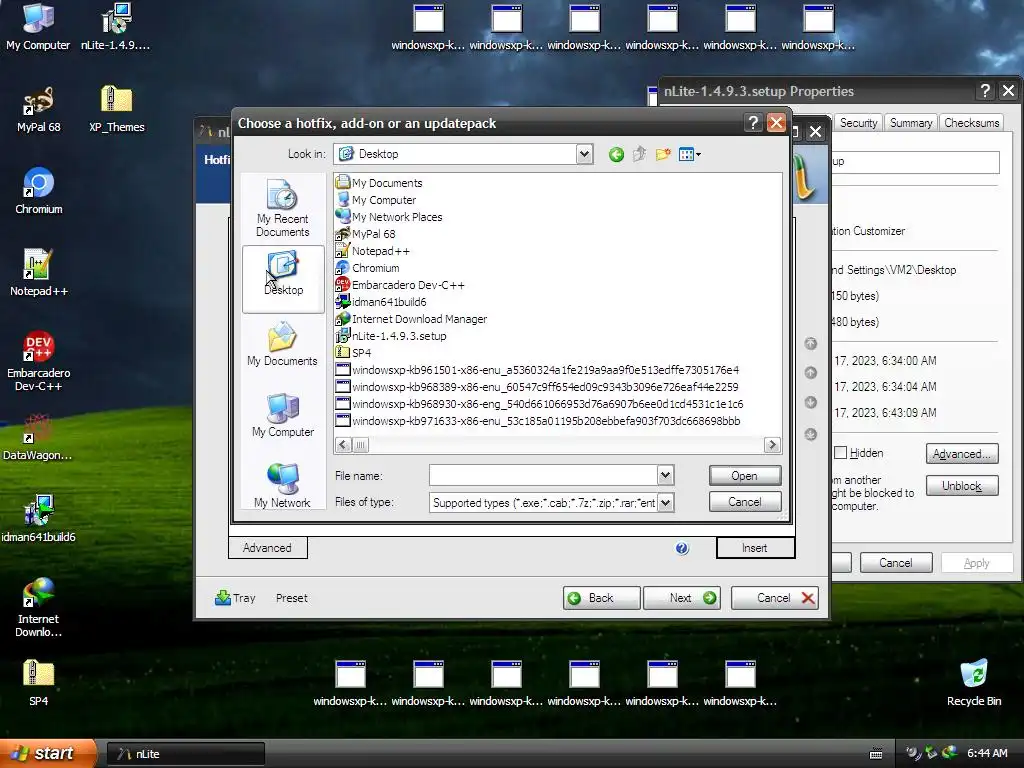Image resolution: width=1024 pixels, height=768 pixels.
Task: Click the blue help icon in nLite
Action: [682, 548]
